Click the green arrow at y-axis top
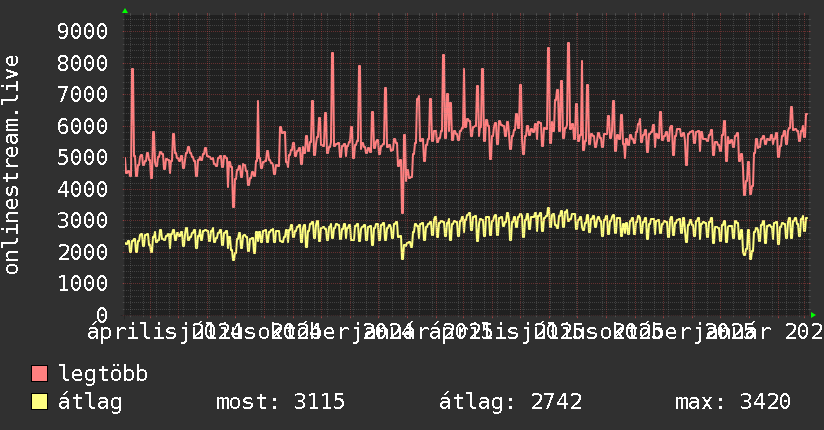The width and height of the screenshot is (824, 430). click(125, 11)
